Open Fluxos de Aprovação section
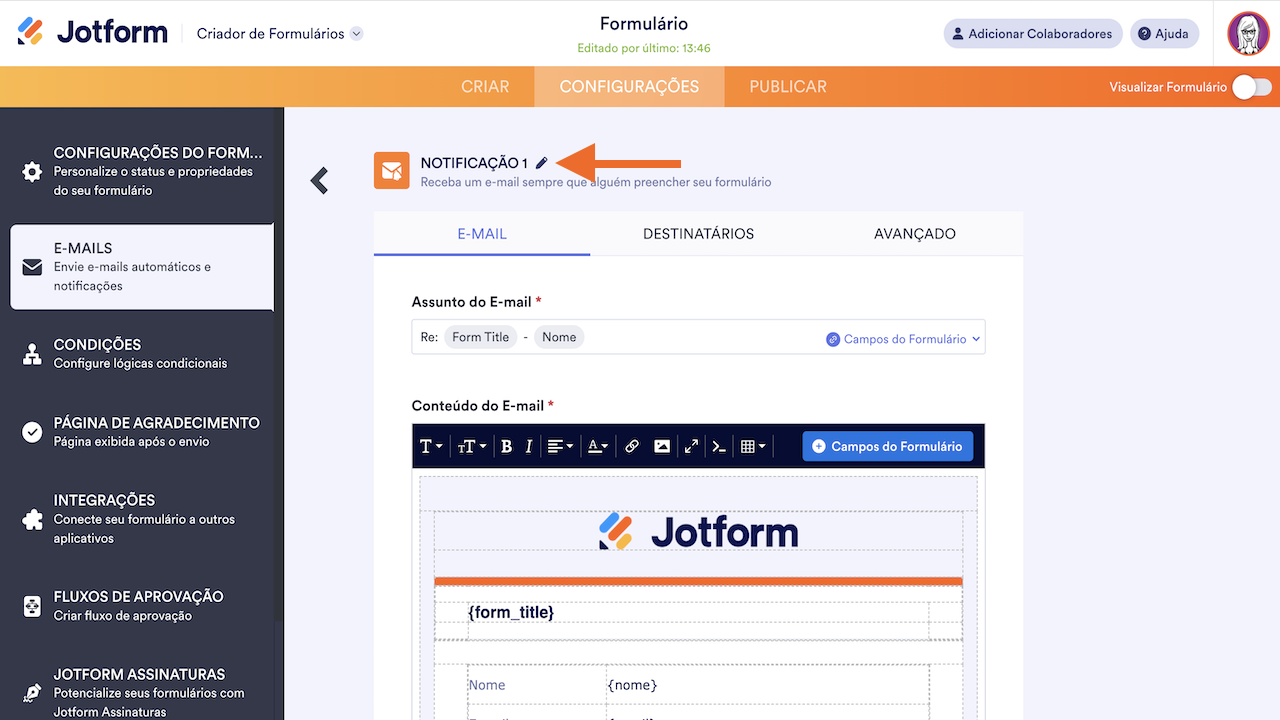Image resolution: width=1280 pixels, height=720 pixels. pos(142,605)
